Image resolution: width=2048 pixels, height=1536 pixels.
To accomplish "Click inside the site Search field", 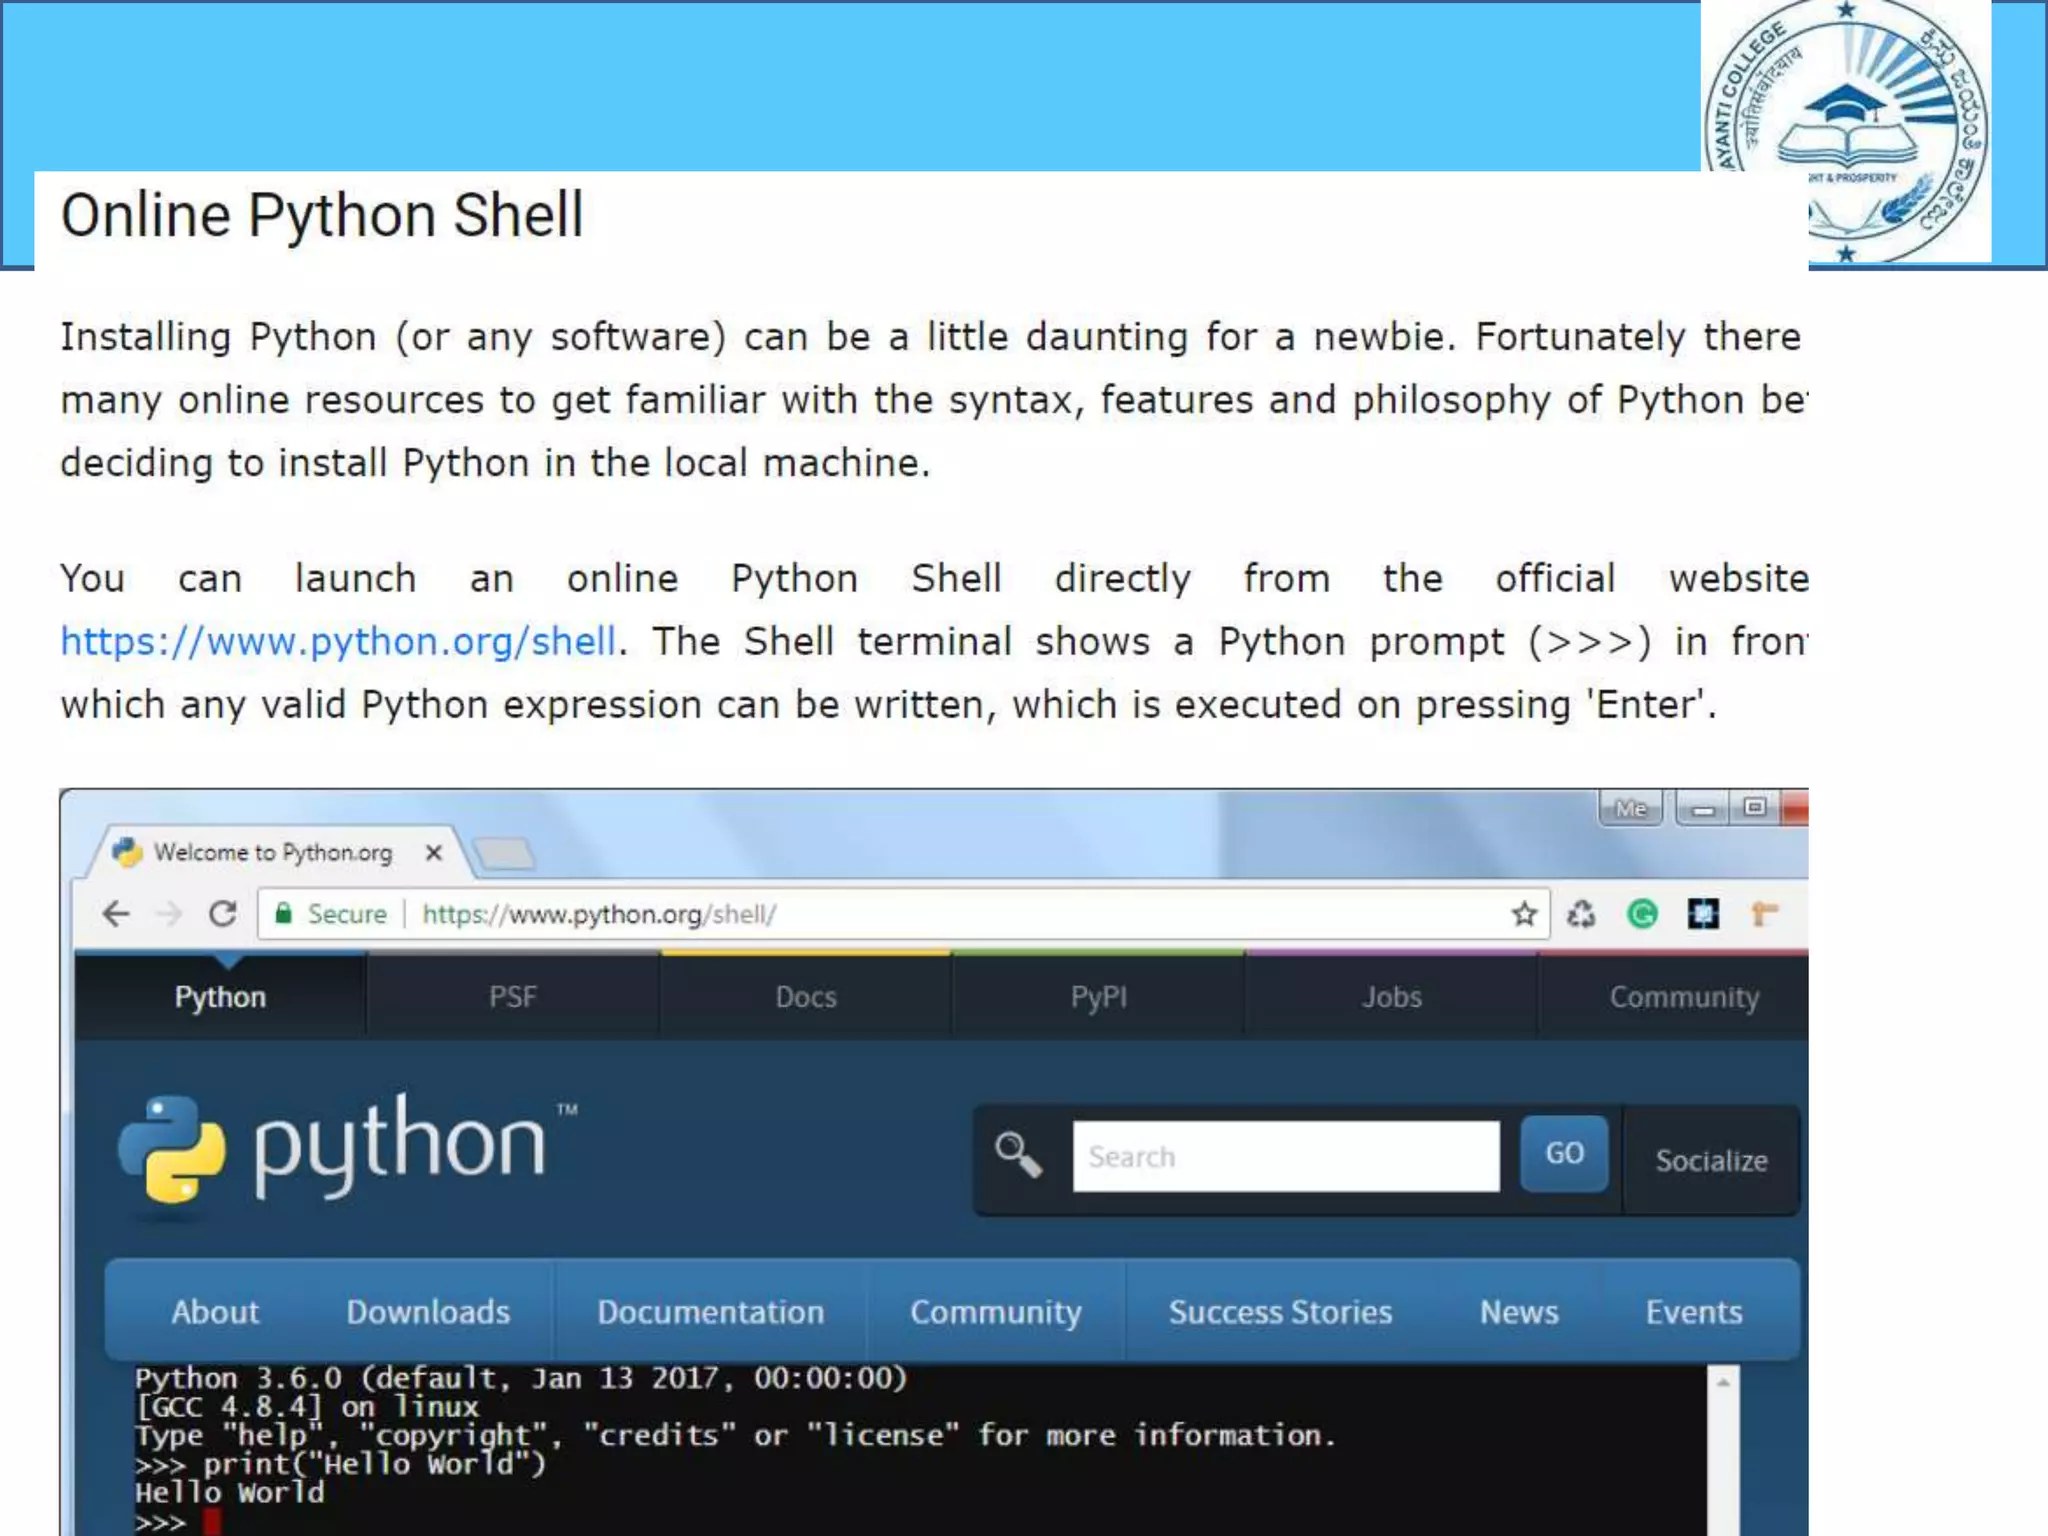I will [1285, 1156].
